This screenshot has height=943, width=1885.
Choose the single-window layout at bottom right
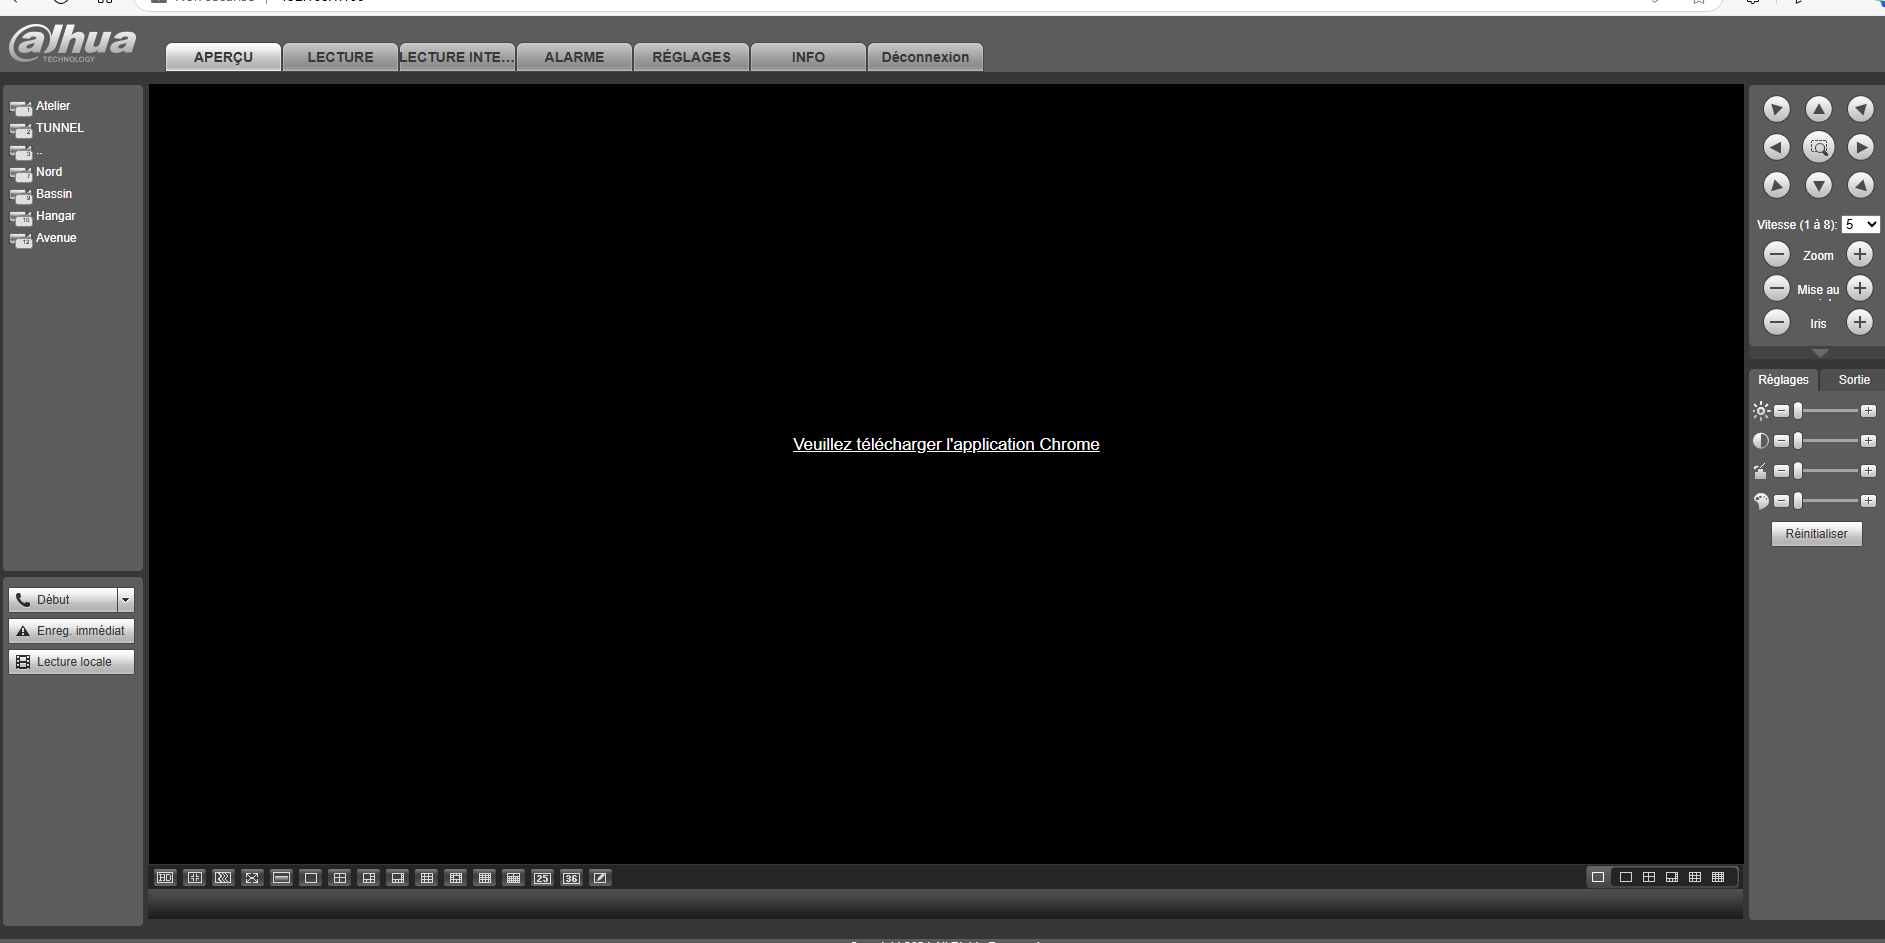point(1626,877)
